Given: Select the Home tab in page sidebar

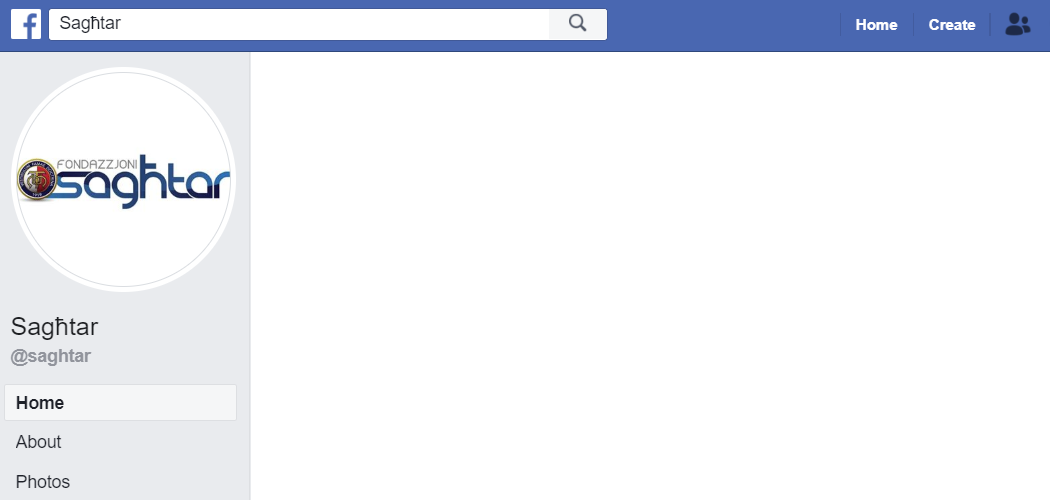Looking at the screenshot, I should [x=121, y=402].
